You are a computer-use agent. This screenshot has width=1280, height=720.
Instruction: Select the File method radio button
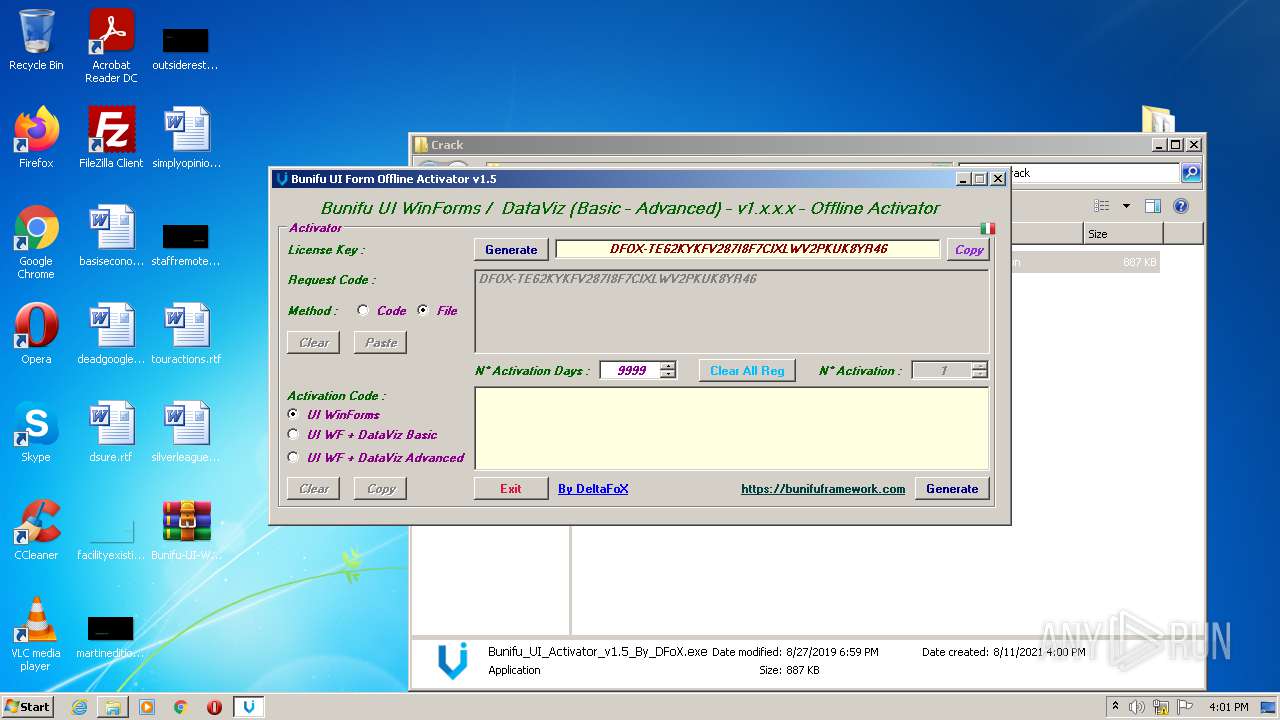click(x=423, y=311)
